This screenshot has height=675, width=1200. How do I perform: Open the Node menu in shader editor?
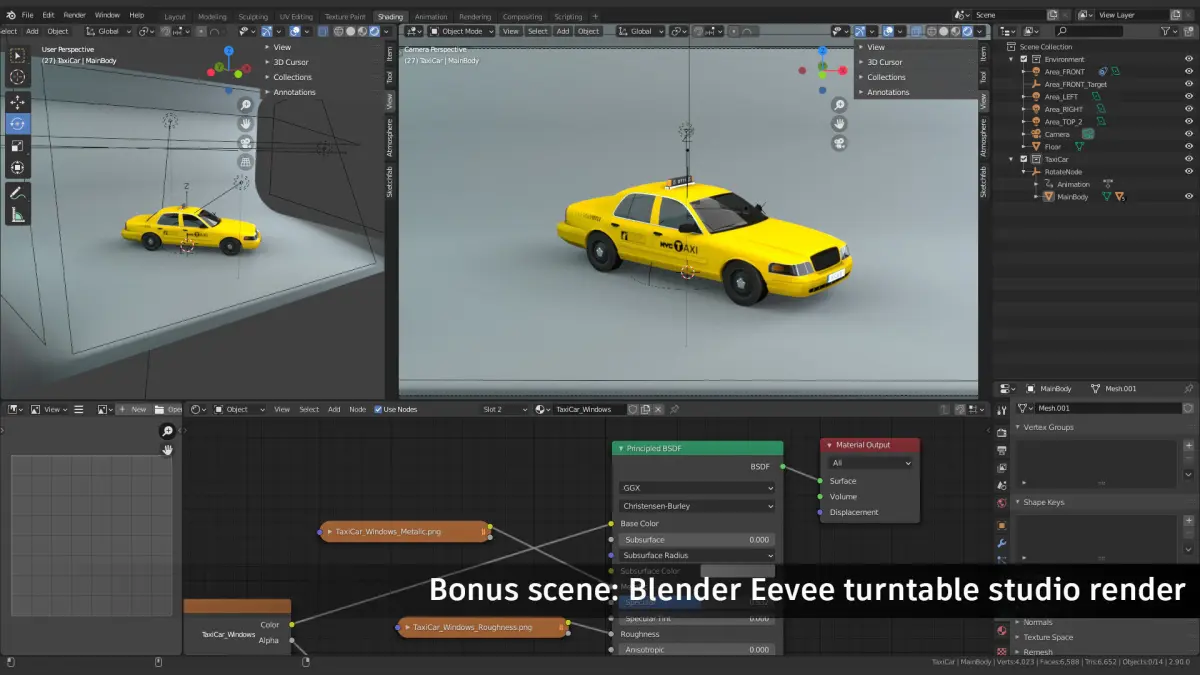coord(357,409)
